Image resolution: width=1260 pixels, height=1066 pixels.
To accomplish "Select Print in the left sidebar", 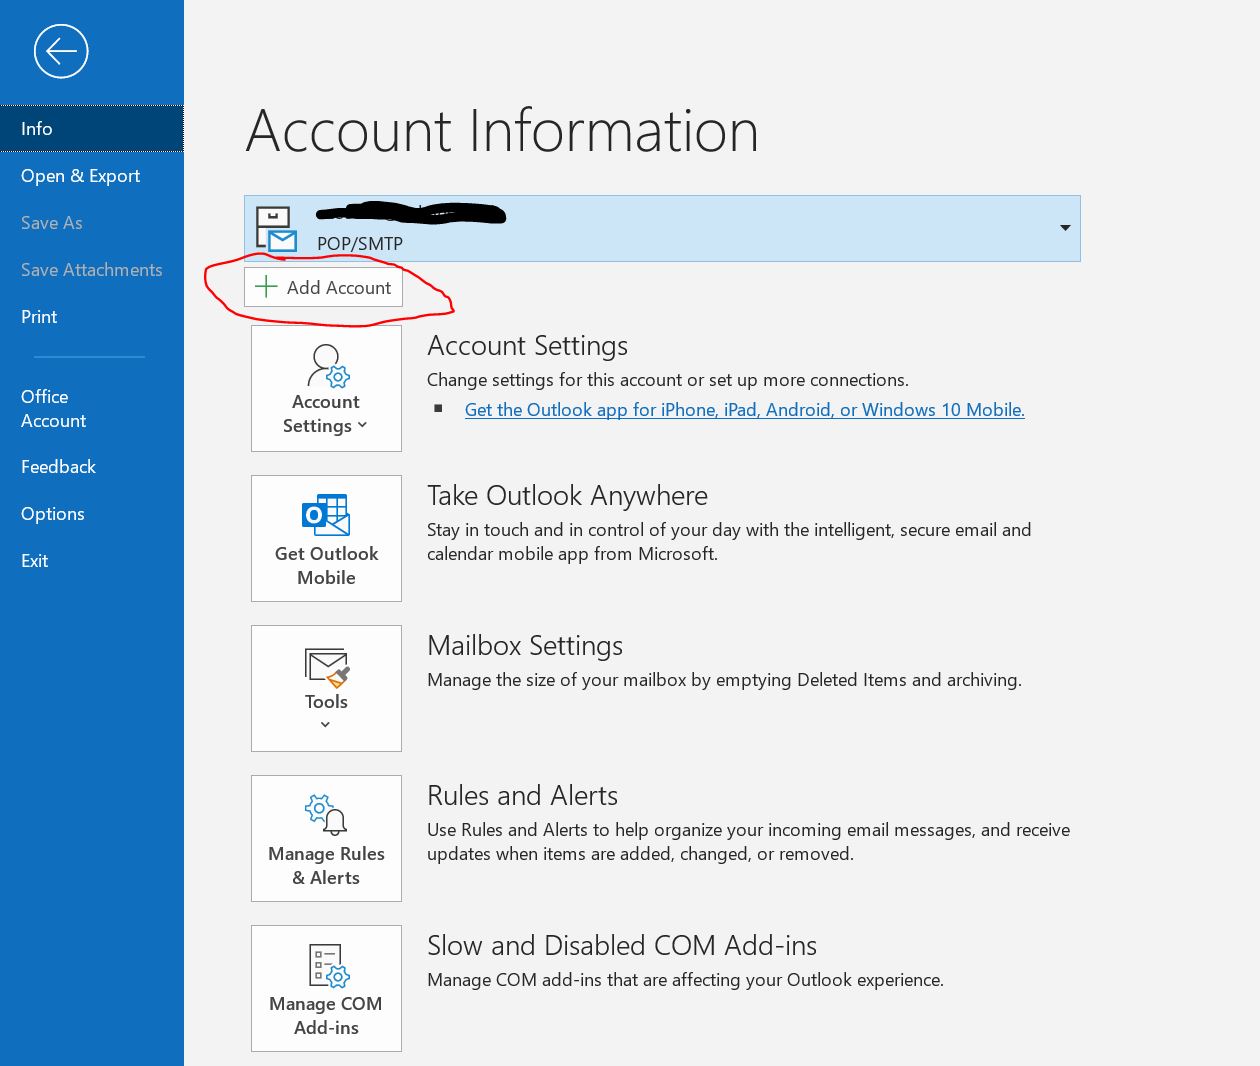I will pos(39,317).
